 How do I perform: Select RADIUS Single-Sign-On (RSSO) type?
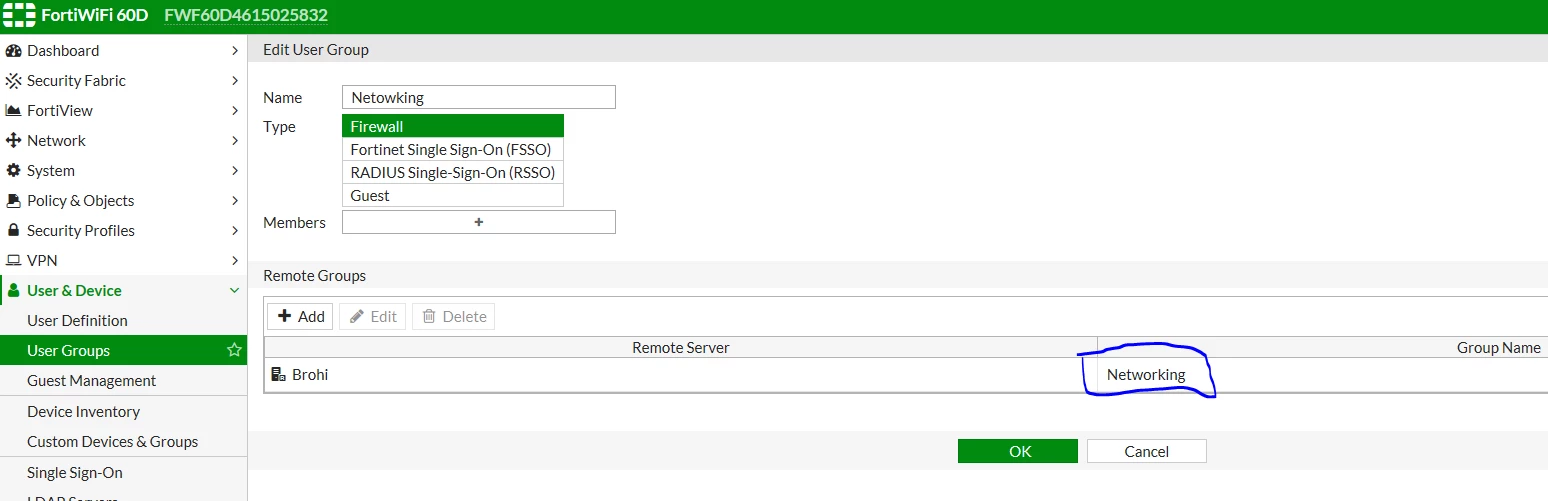point(453,172)
